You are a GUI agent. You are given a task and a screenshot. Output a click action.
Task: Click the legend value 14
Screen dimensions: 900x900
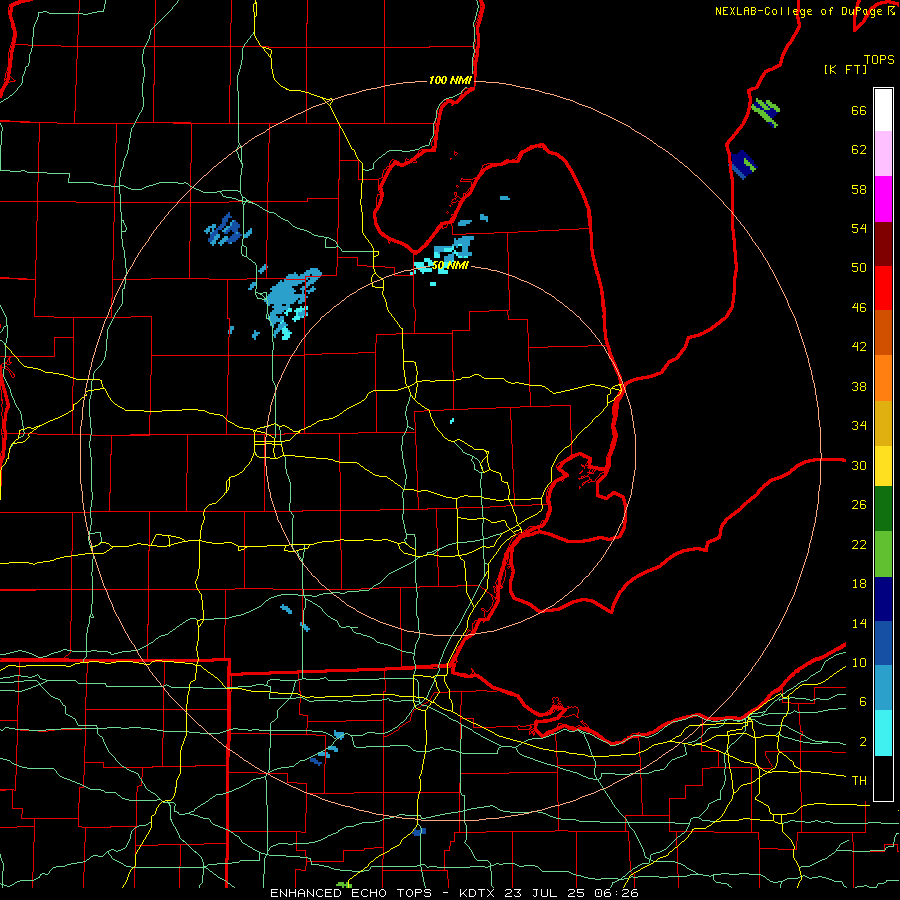859,623
